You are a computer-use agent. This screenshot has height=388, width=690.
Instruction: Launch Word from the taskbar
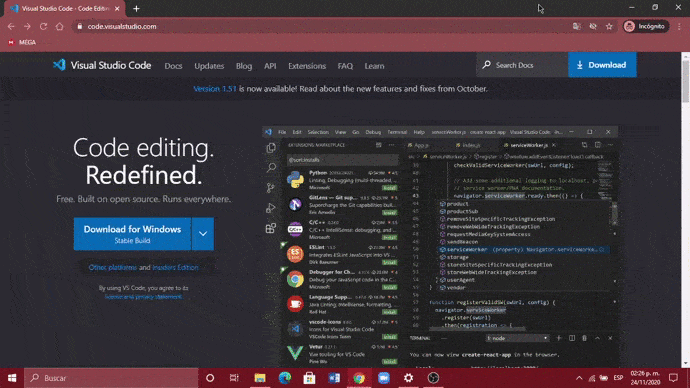click(334, 378)
